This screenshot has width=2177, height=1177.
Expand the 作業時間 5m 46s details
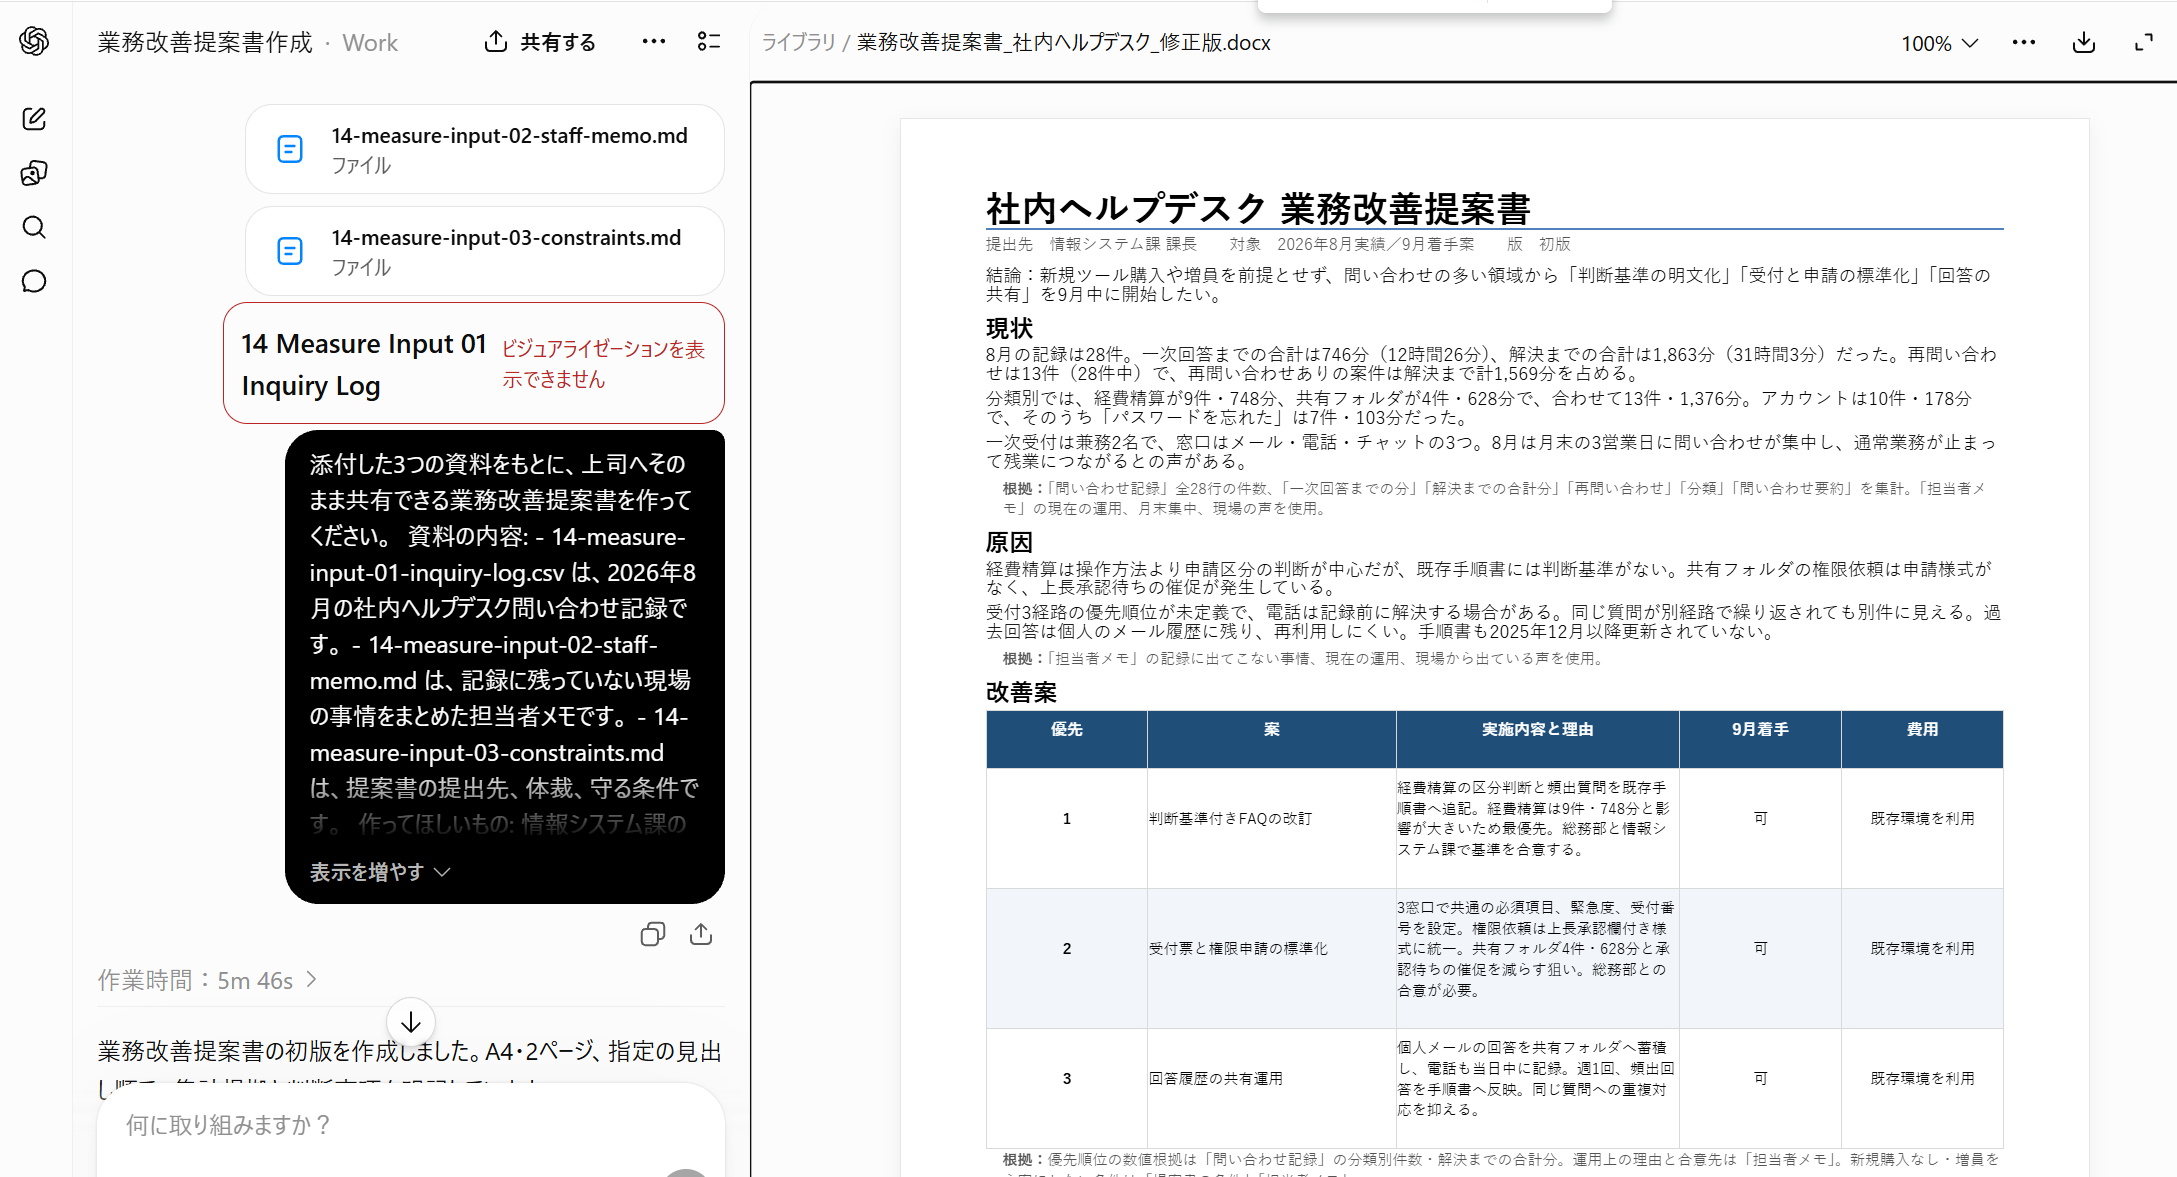[x=208, y=980]
